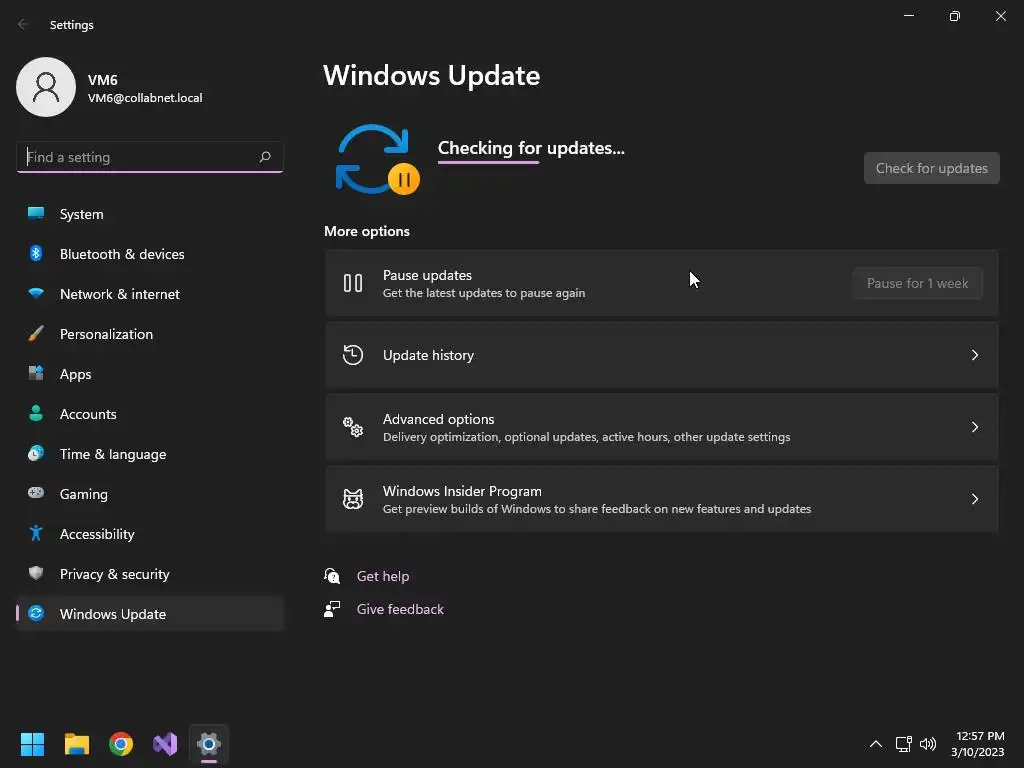
Task: Click the Give feedback link
Action: click(x=400, y=609)
